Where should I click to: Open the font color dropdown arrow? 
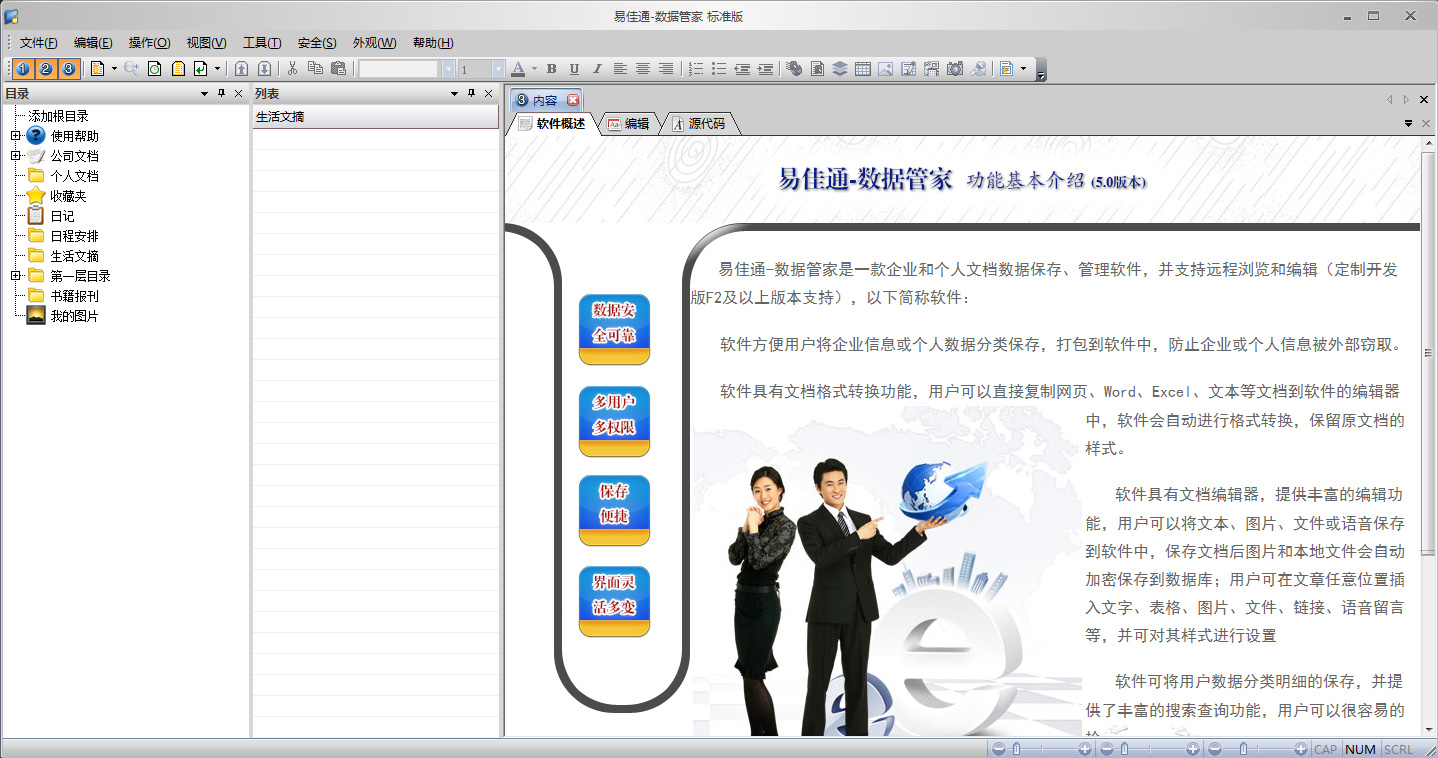(x=534, y=69)
